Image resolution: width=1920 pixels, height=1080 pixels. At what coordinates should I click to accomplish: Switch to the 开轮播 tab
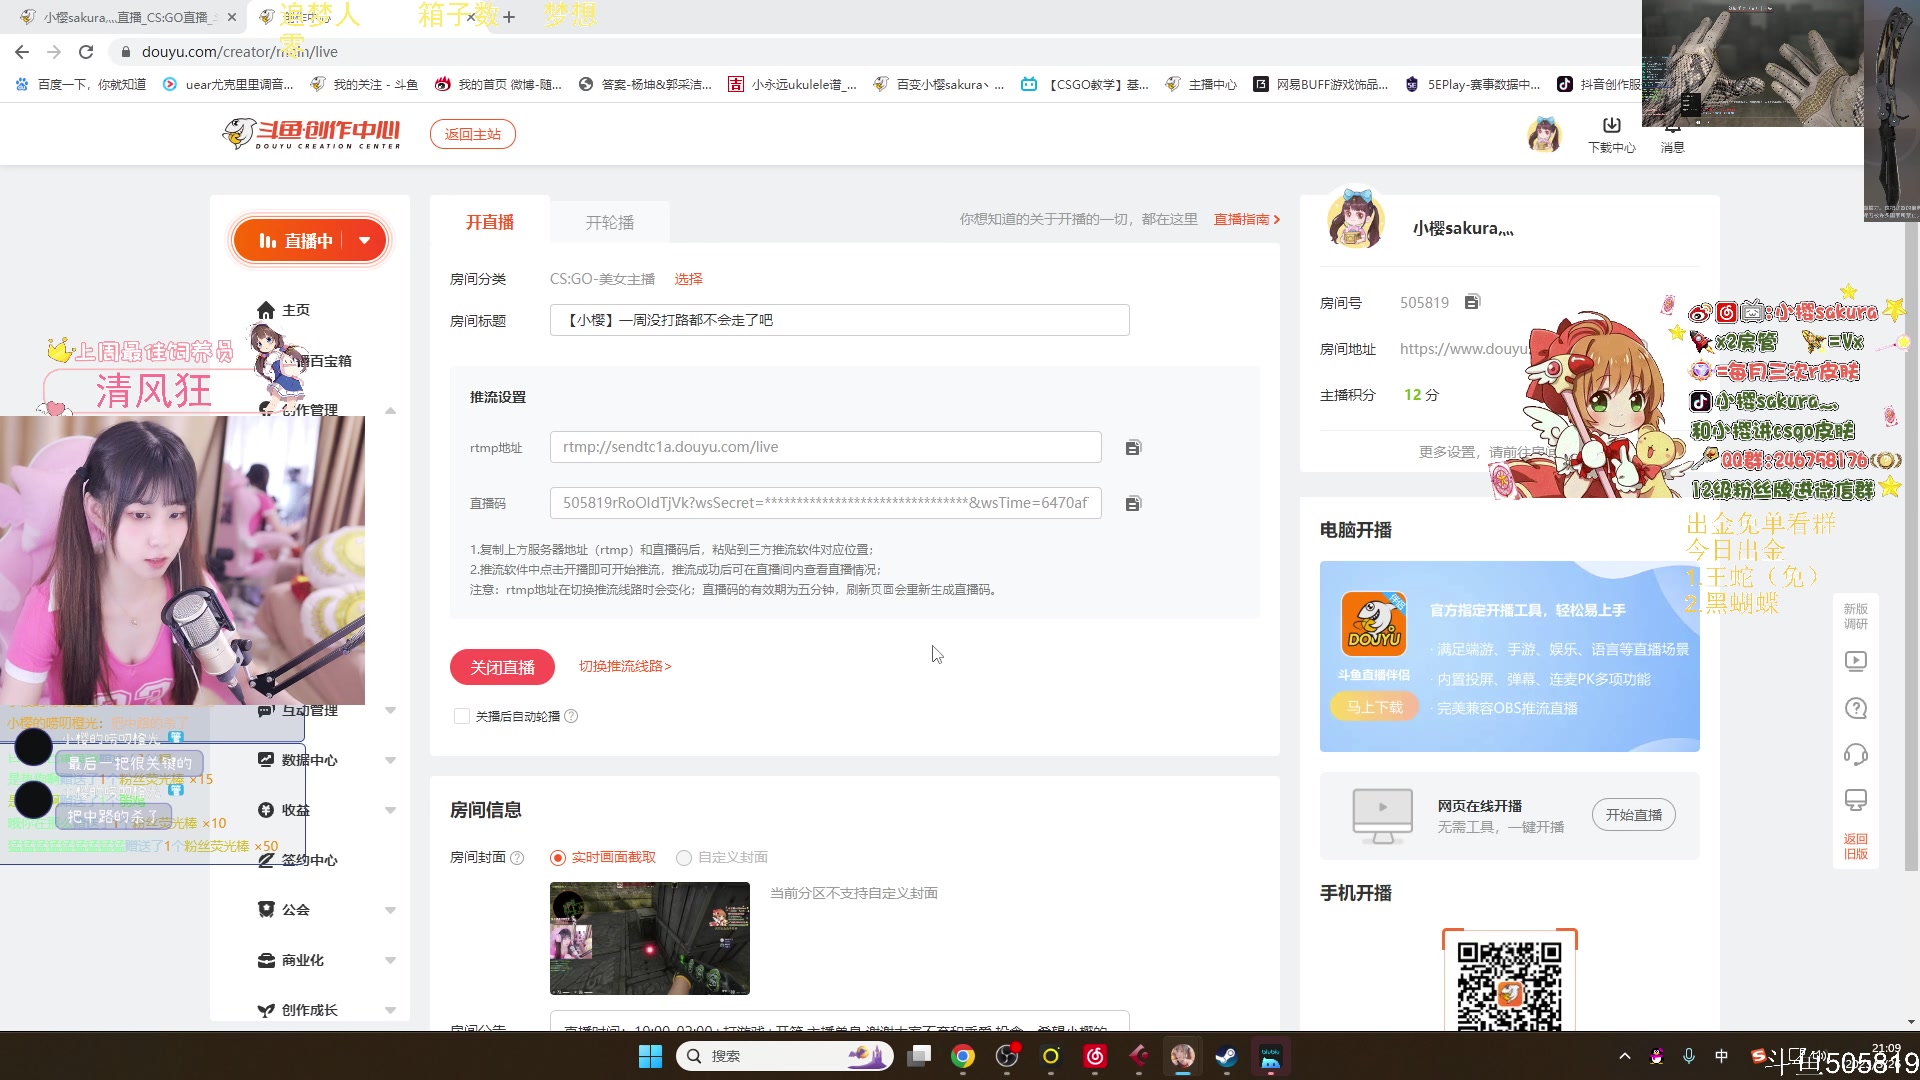tap(610, 222)
